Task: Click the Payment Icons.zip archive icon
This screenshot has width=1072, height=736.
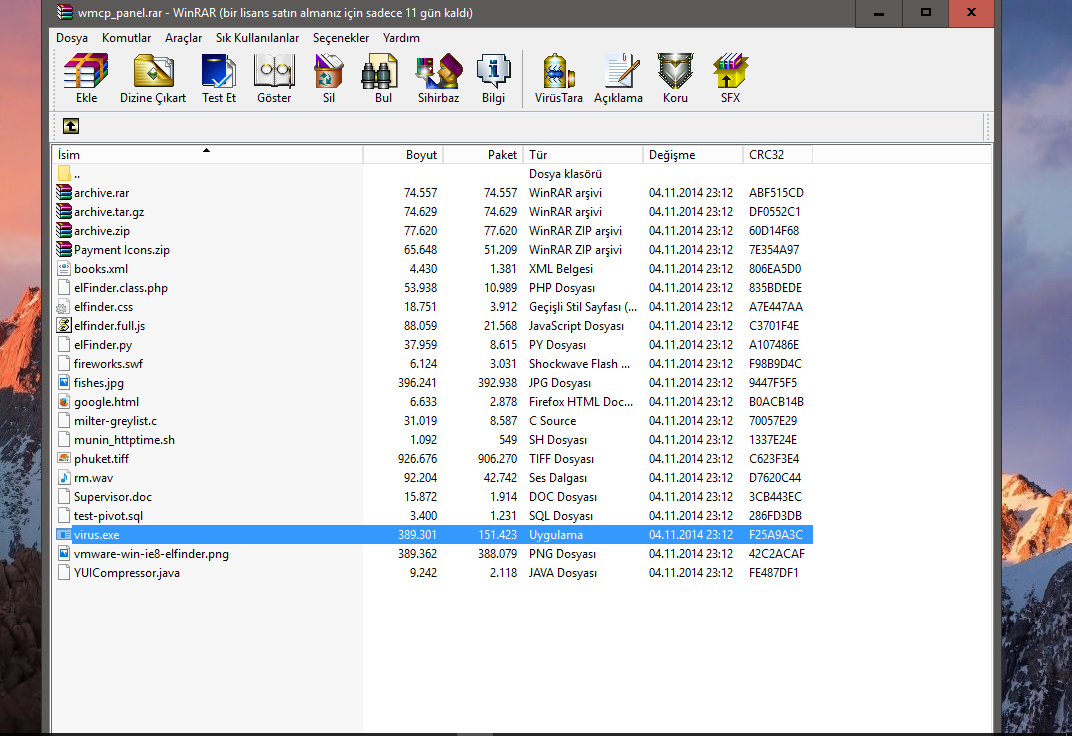Action: point(64,249)
